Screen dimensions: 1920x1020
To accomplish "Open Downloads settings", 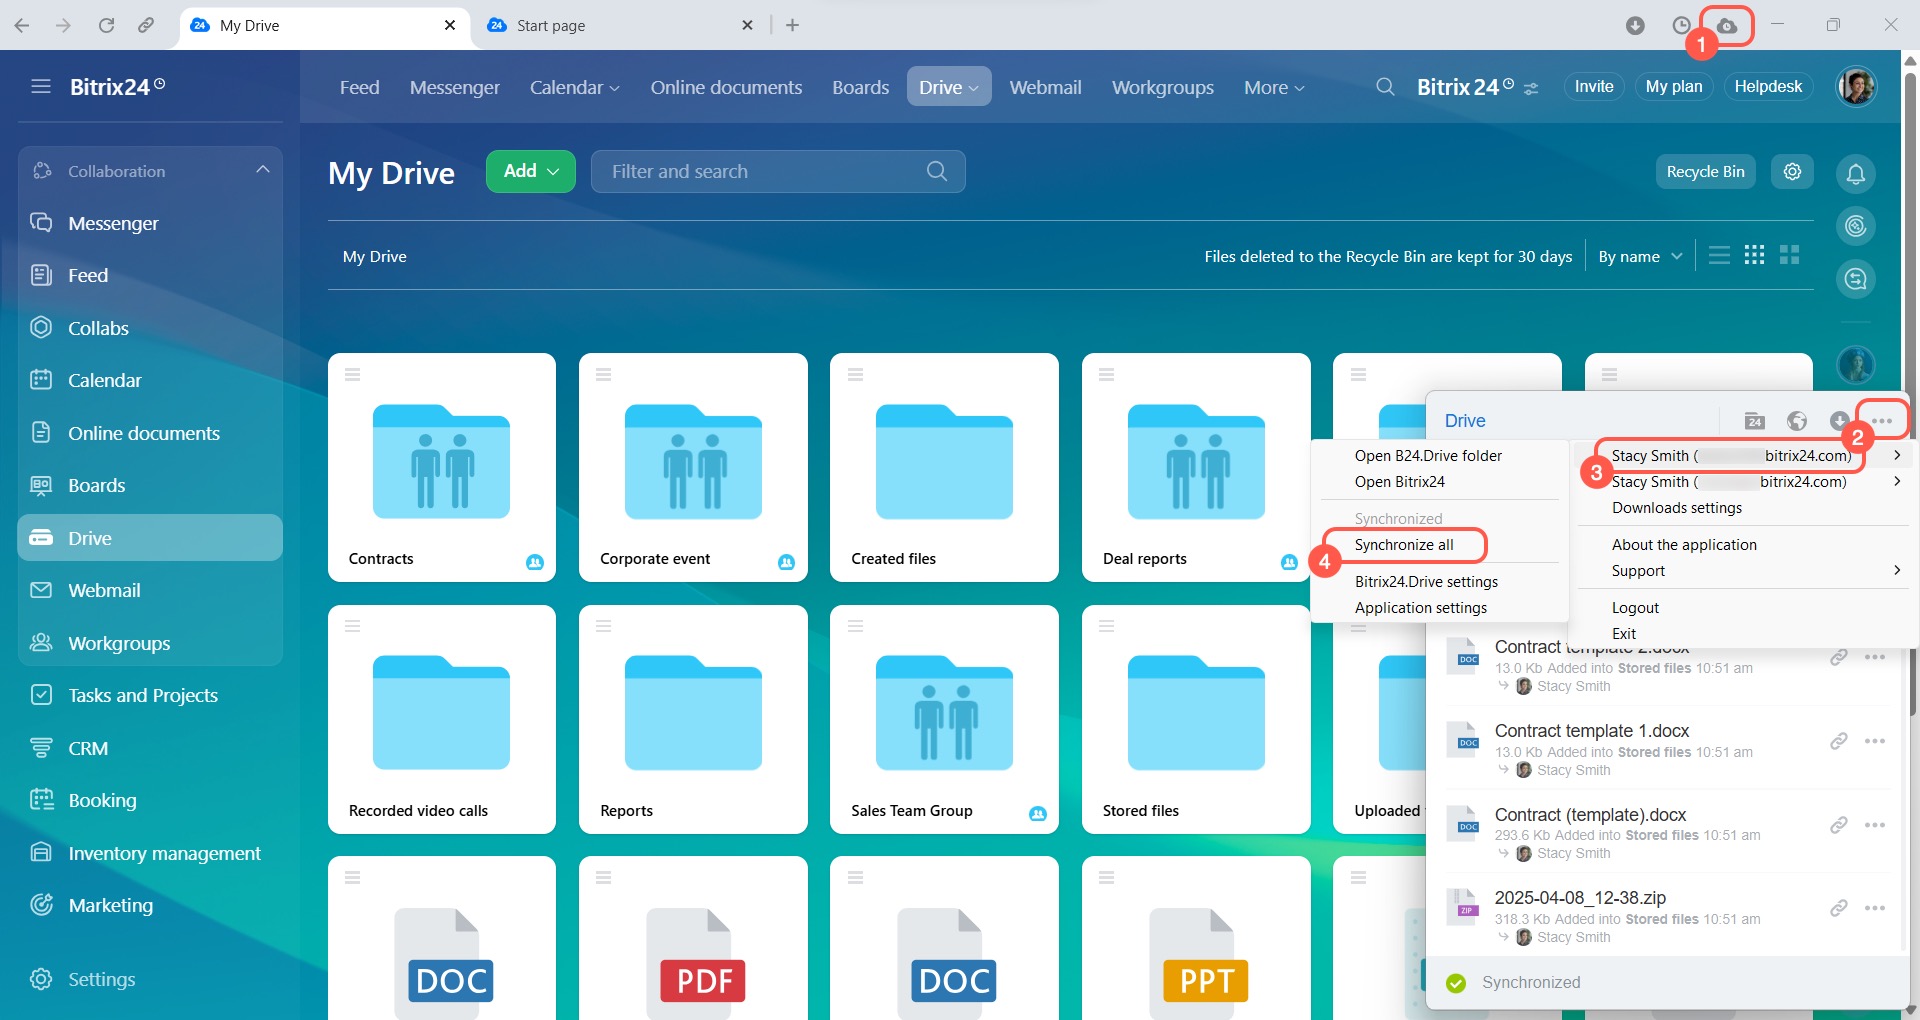I will click(x=1676, y=508).
